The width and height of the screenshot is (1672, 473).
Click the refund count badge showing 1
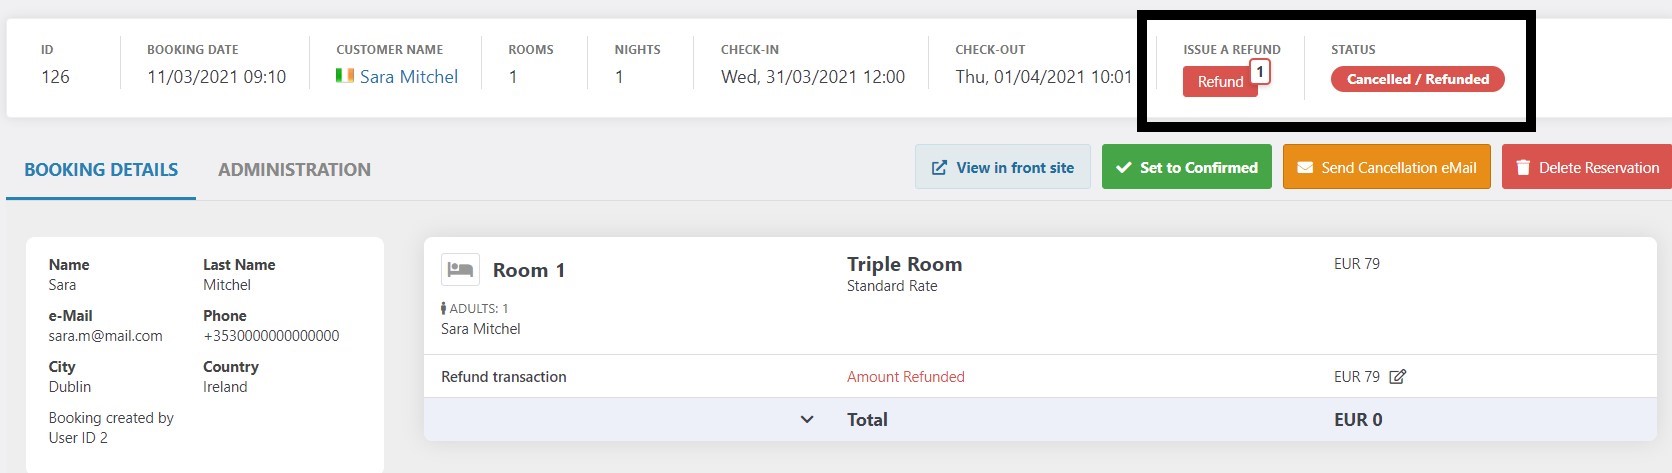point(1260,72)
